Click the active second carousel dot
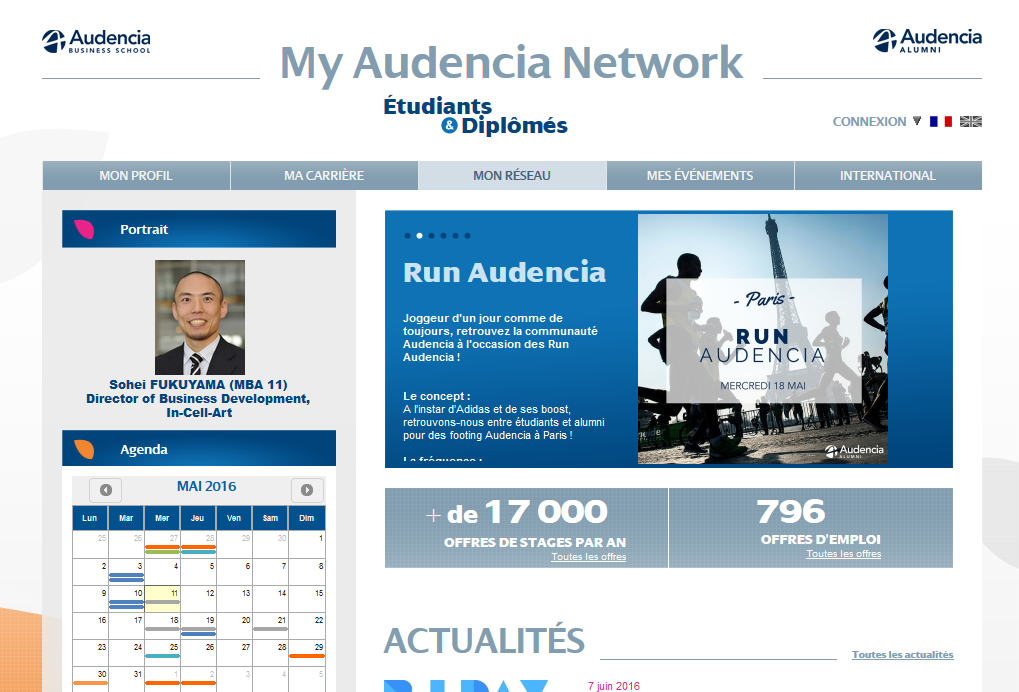This screenshot has height=692, width=1019. [419, 236]
